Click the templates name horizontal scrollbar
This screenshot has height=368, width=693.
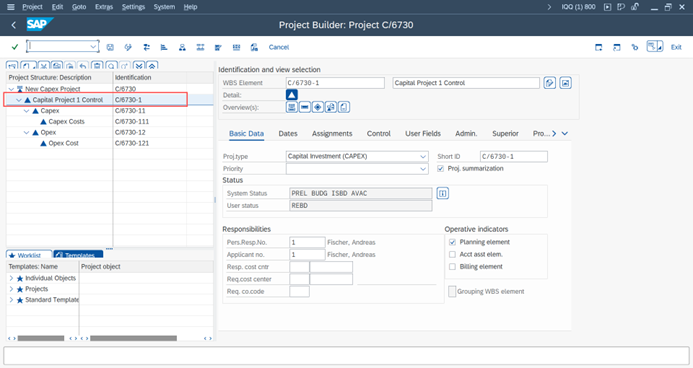click(41, 338)
